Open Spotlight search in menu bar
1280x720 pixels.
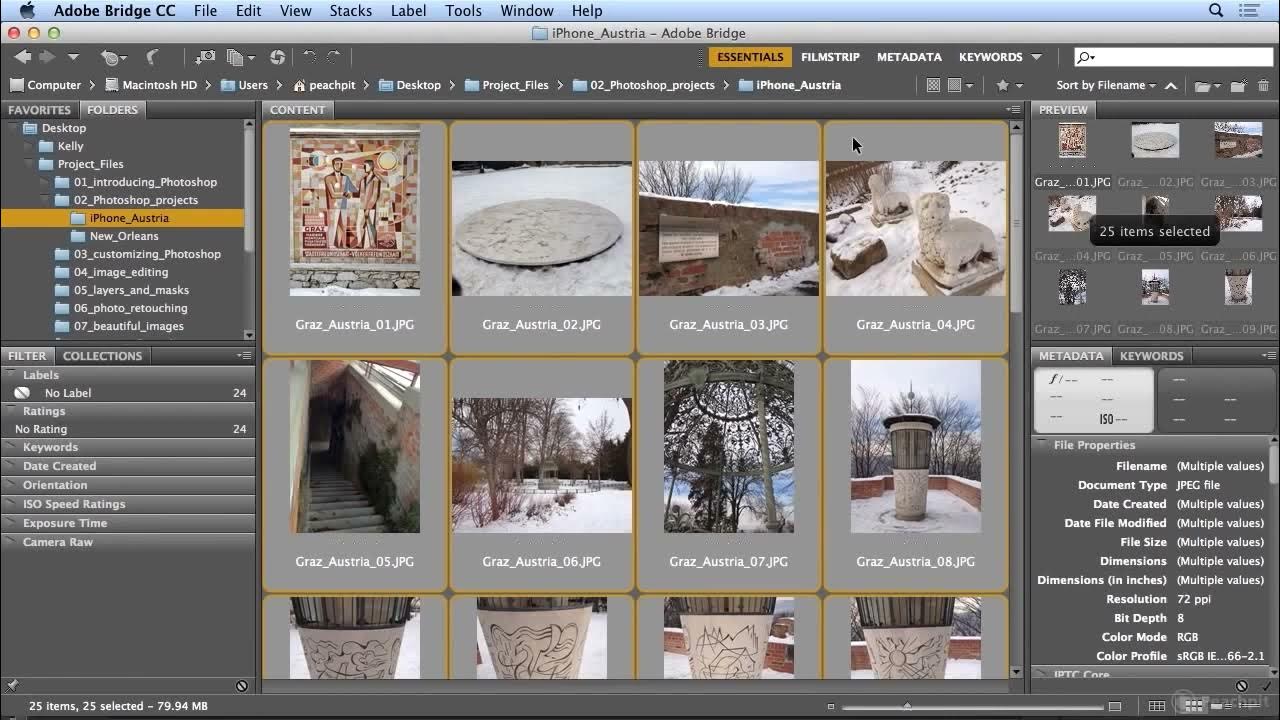point(1216,10)
